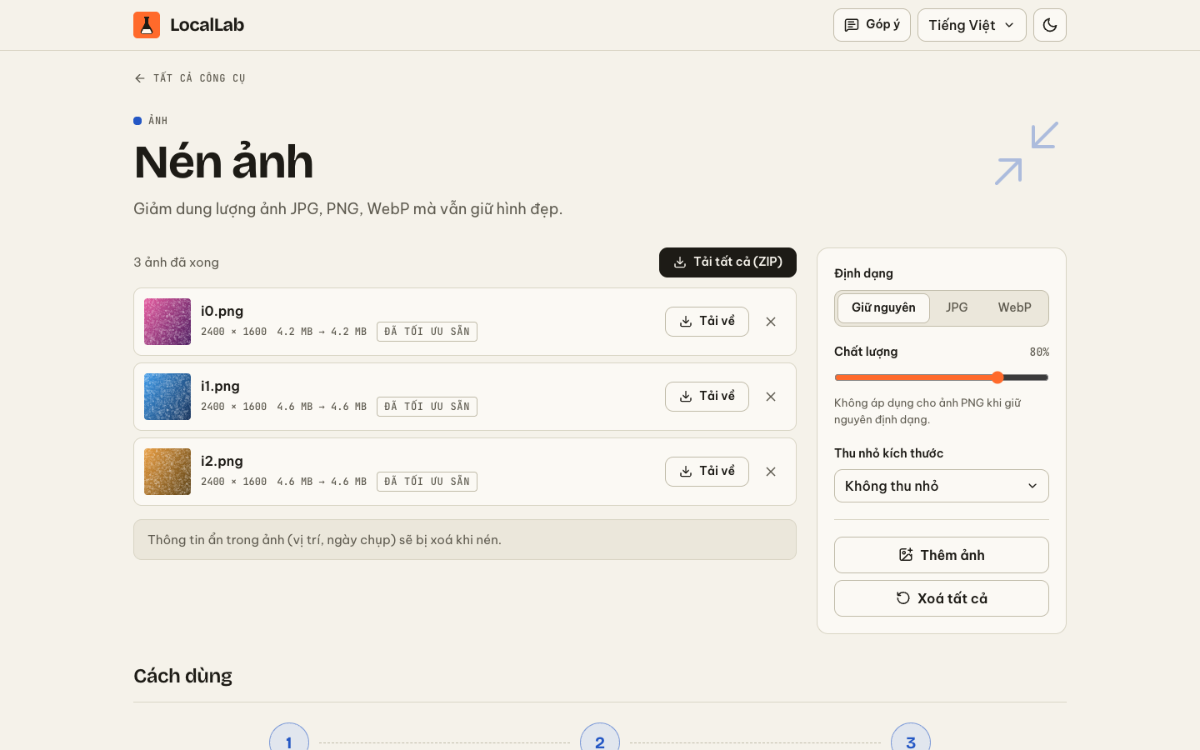The width and height of the screenshot is (1200, 750).
Task: Open the Tiếng Việt language dropdown
Action: tap(972, 25)
